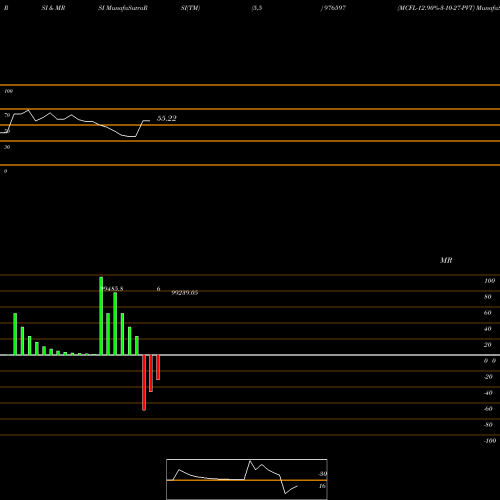Click the RSI axis label 70

[x=7, y=115]
